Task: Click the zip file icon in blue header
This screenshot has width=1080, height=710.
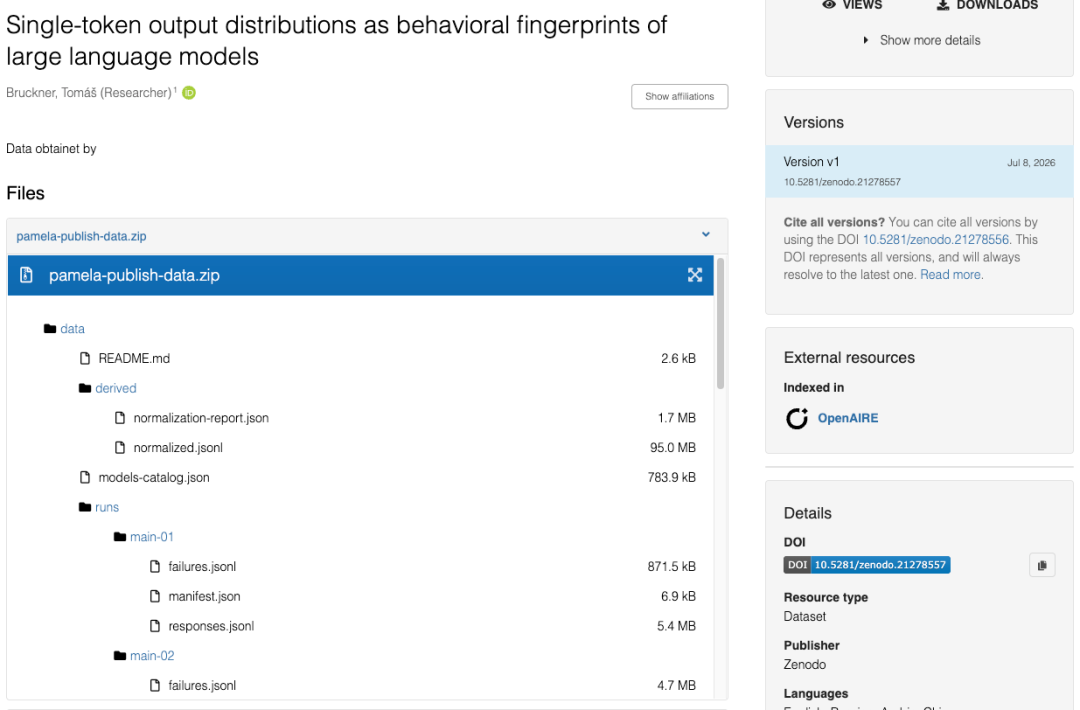Action: (x=26, y=275)
